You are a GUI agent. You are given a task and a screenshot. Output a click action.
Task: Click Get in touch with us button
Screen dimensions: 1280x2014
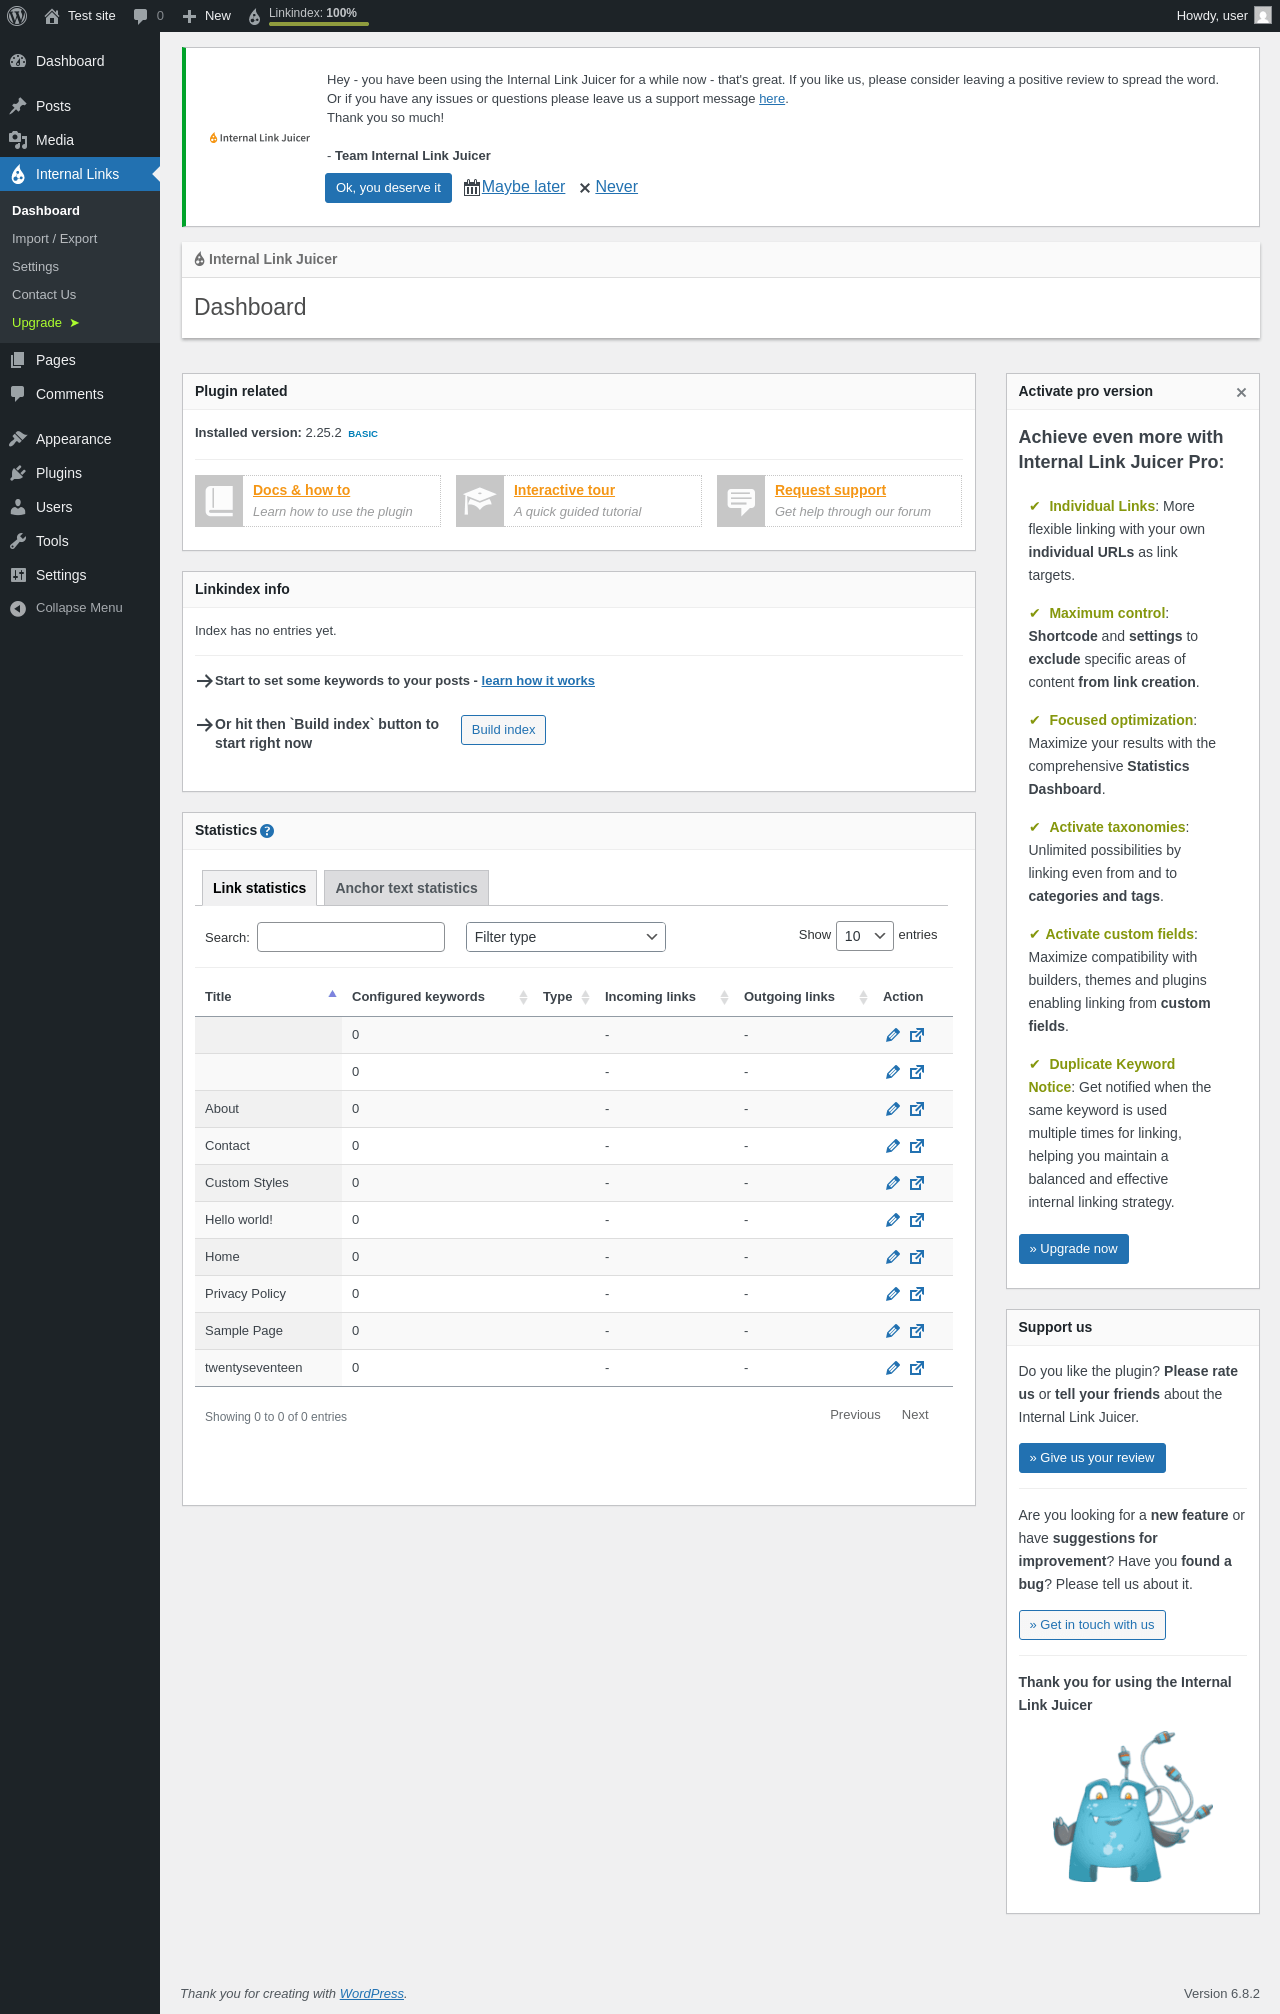click(1092, 1625)
